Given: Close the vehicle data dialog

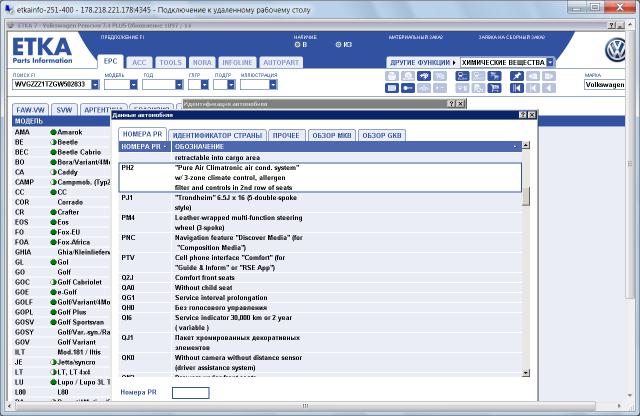Looking at the screenshot, I should click(532, 115).
